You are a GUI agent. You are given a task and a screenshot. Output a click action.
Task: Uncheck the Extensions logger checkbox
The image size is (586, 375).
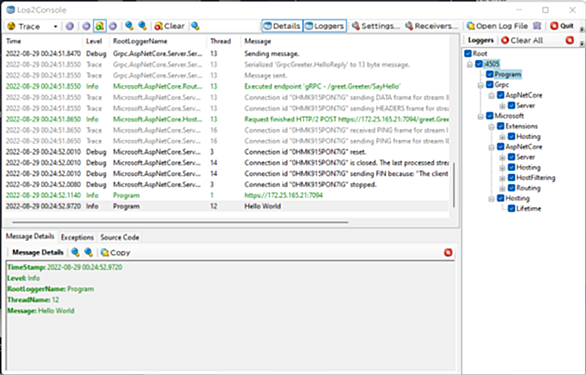[500, 126]
